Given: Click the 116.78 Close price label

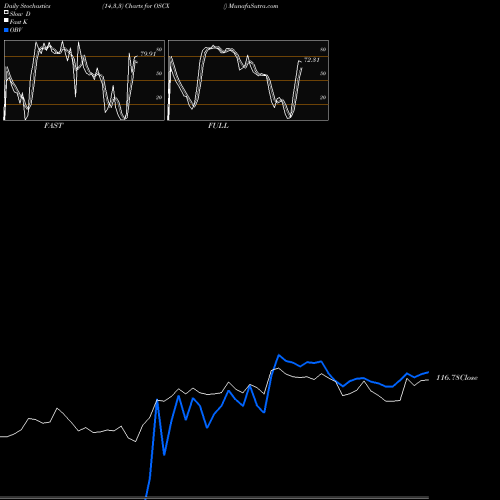Looking at the screenshot, I should tap(457, 378).
